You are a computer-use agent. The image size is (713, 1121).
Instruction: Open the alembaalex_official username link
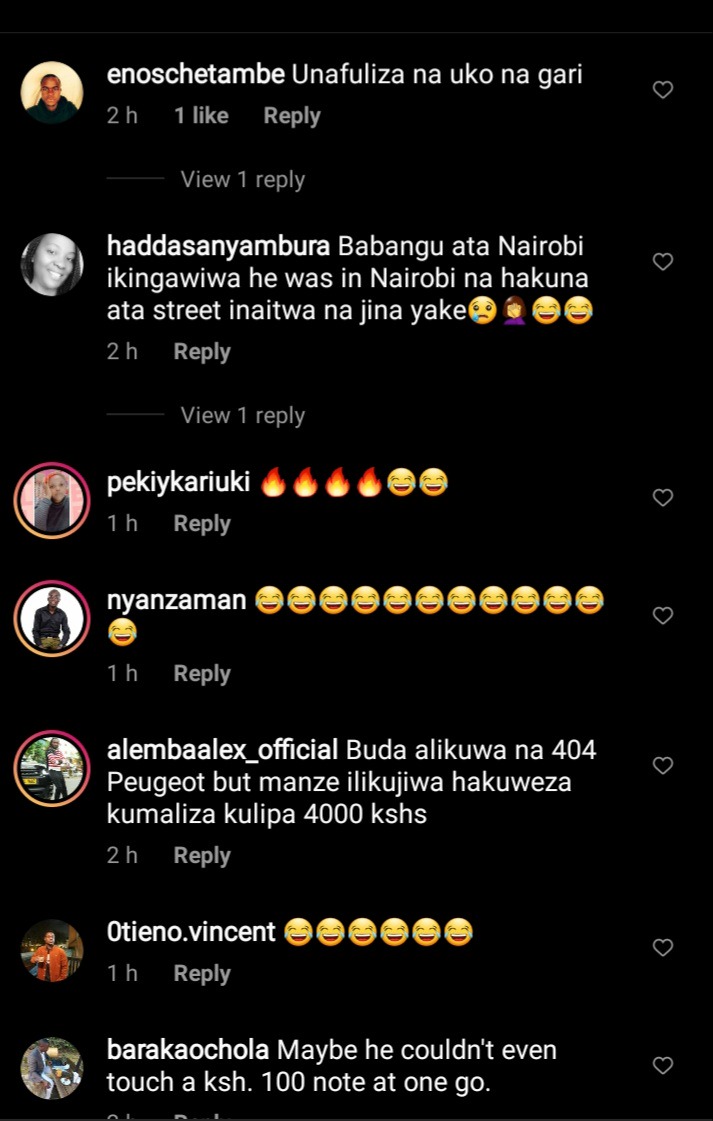tap(222, 751)
